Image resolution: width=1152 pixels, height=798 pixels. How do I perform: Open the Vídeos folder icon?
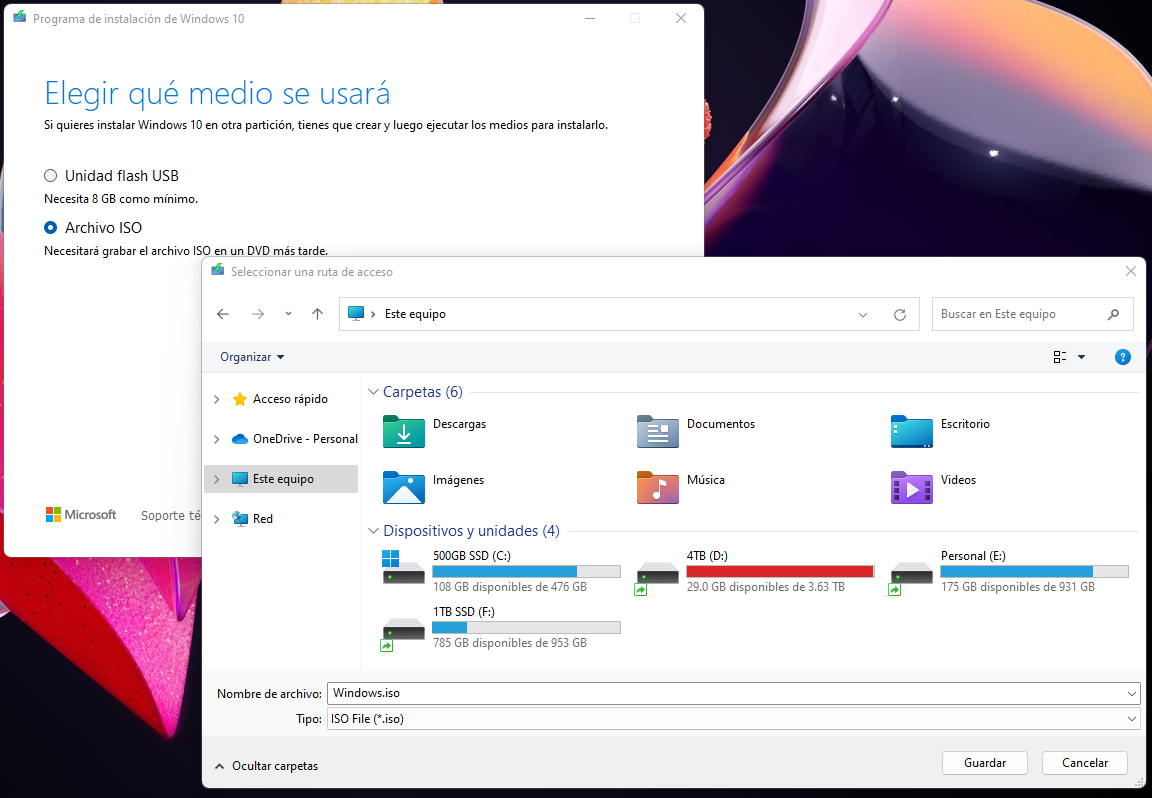click(911, 488)
